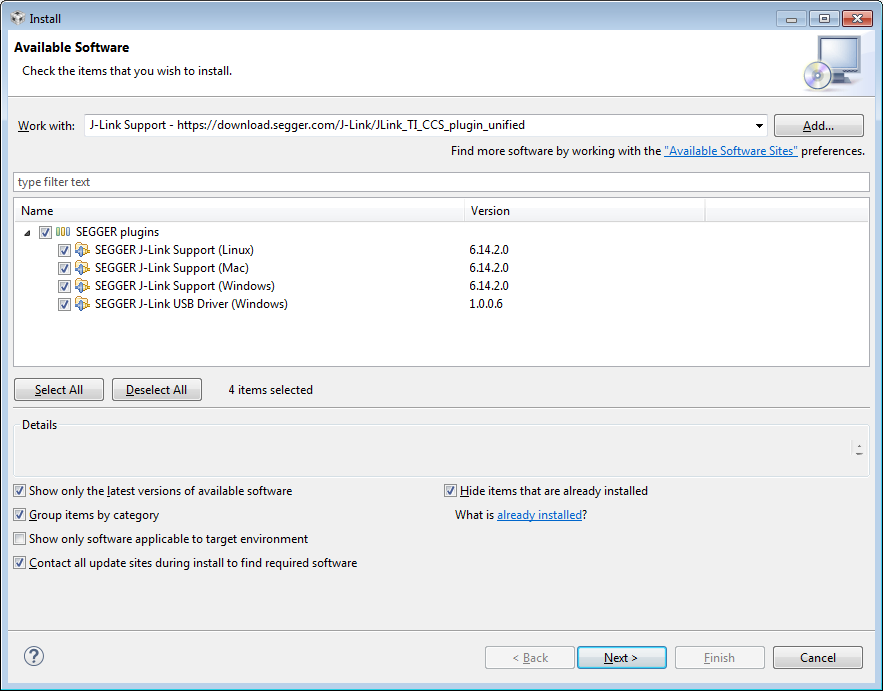The width and height of the screenshot is (883, 691).
Task: Open the Available Software Sites link
Action: tap(731, 151)
